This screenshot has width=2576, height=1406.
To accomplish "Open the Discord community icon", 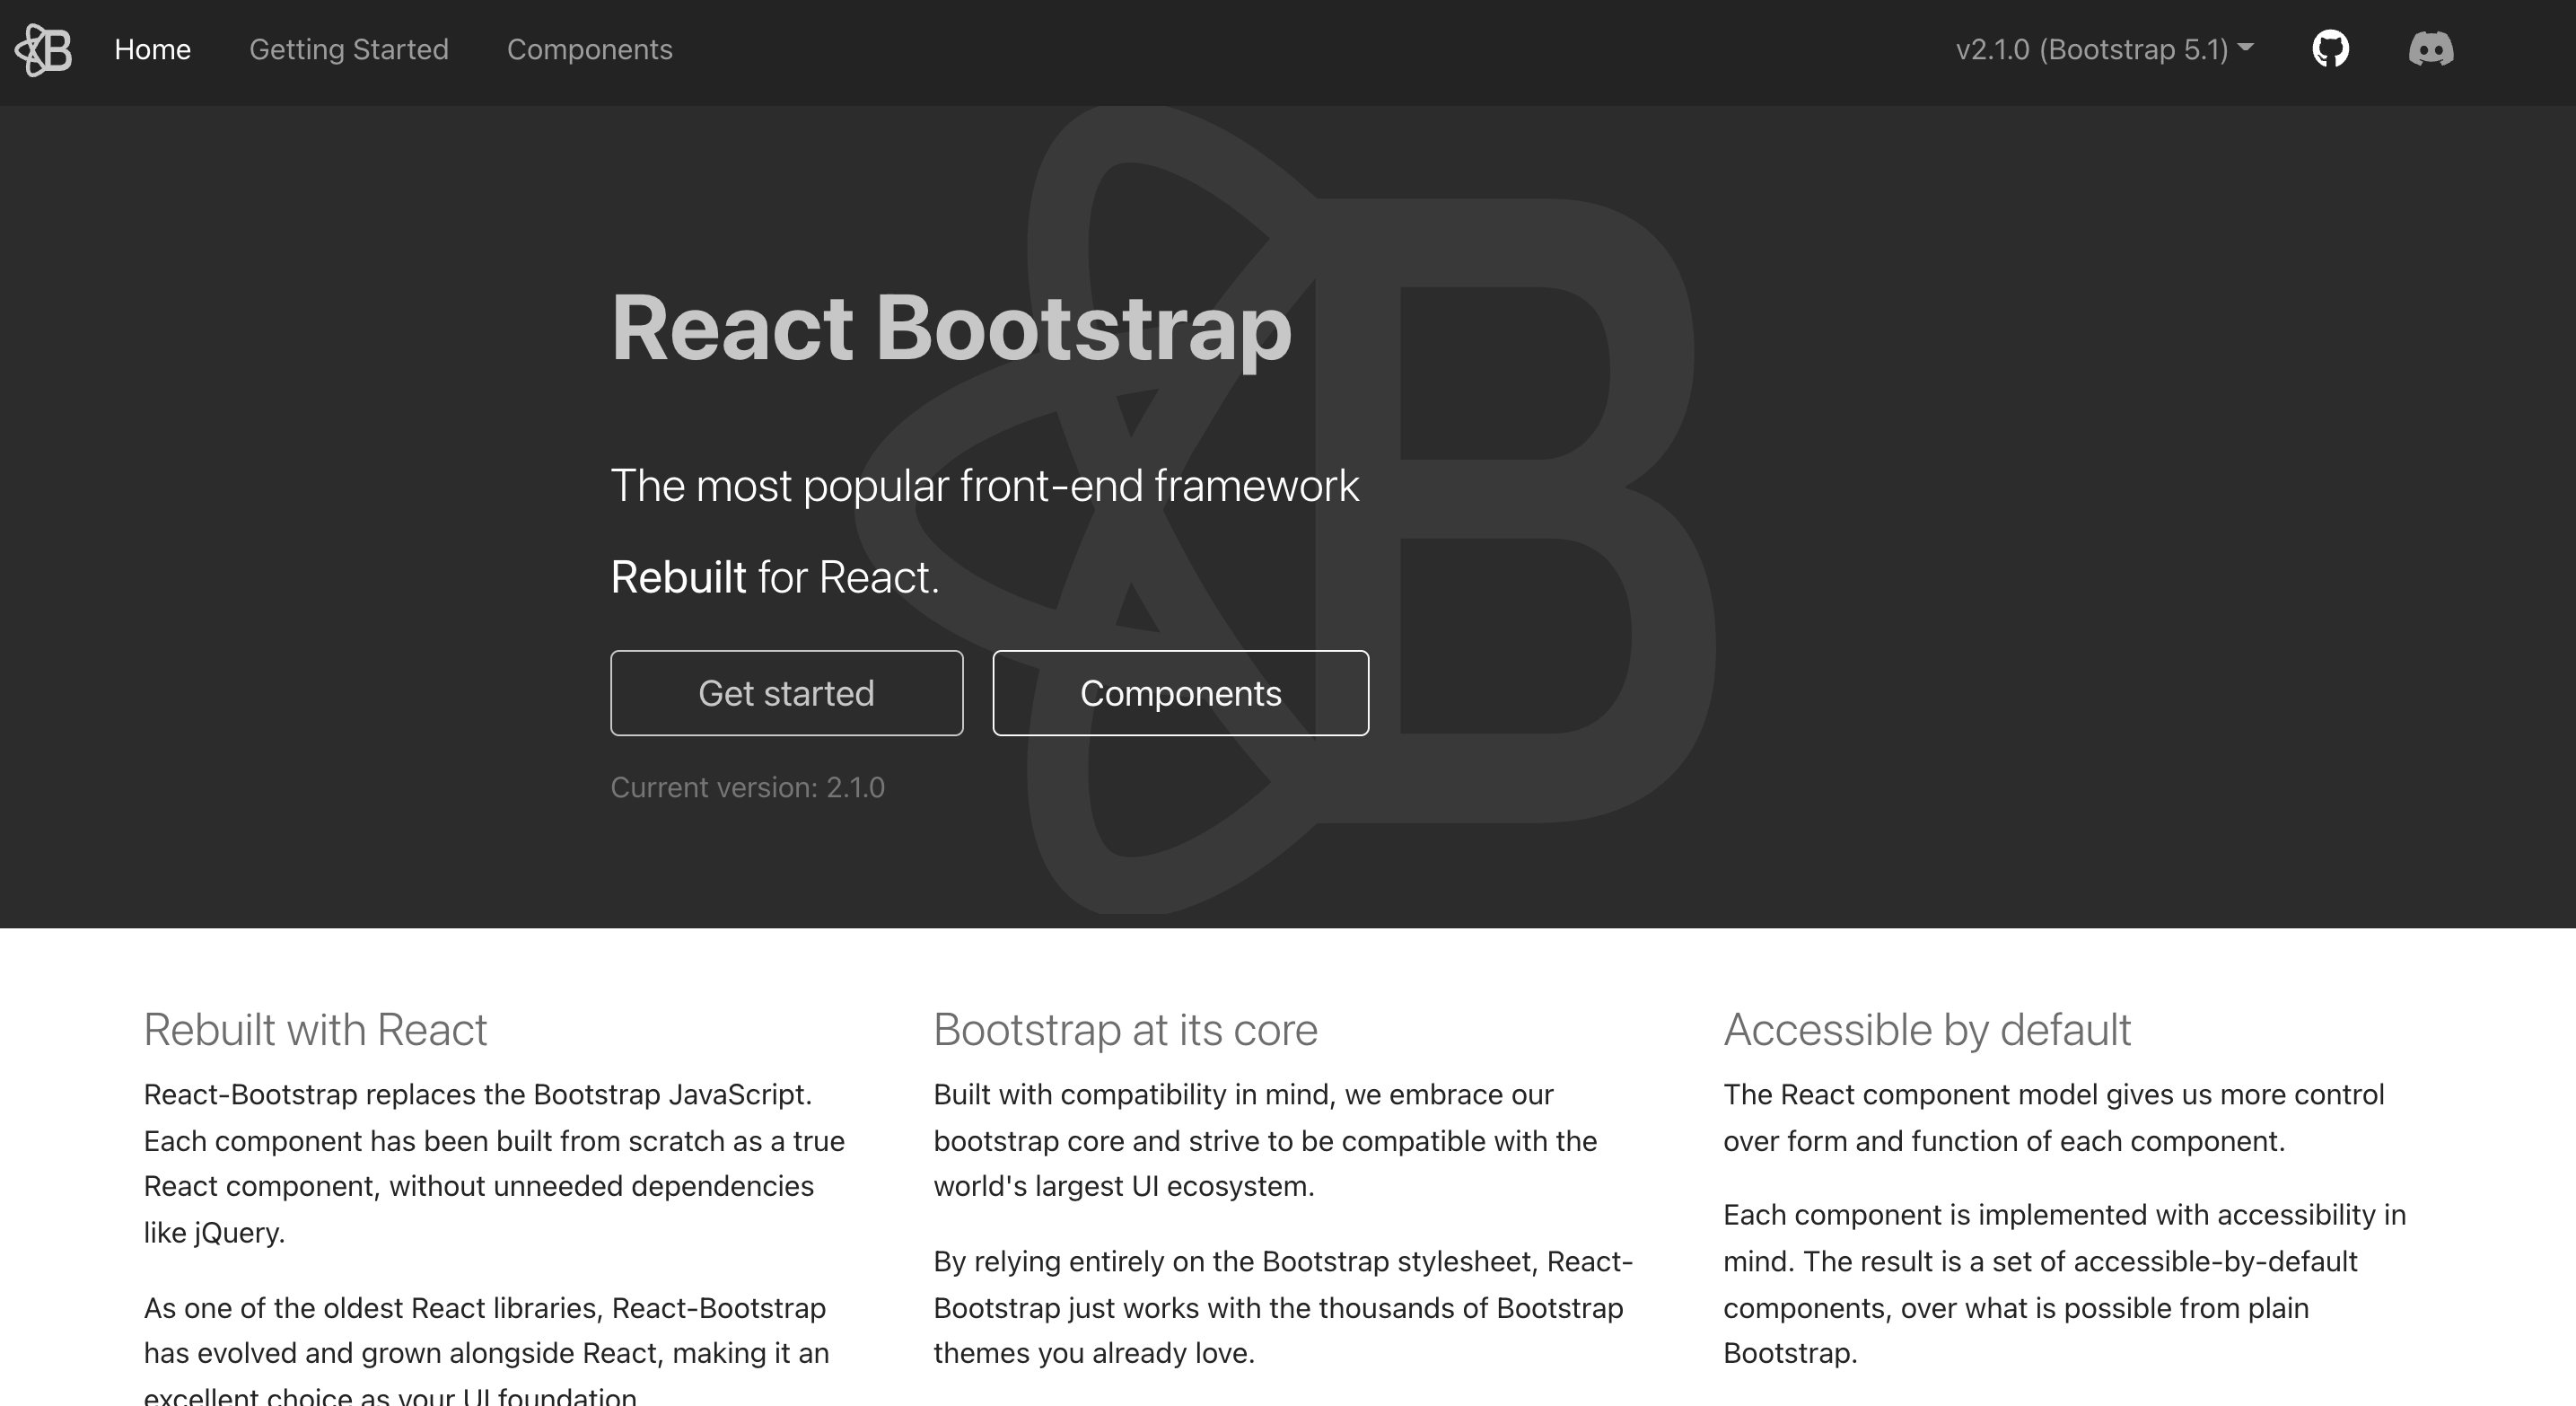I will [x=2430, y=49].
